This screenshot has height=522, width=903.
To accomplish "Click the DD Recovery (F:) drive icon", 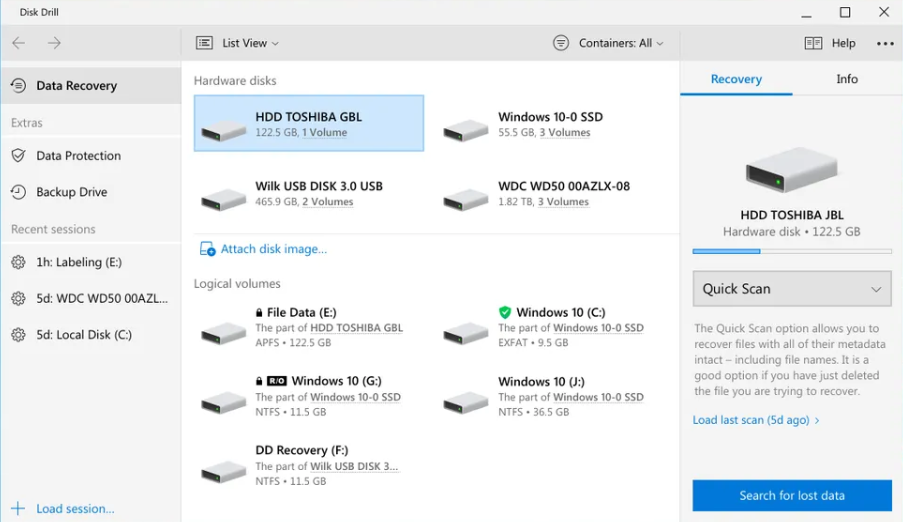I will point(223,471).
